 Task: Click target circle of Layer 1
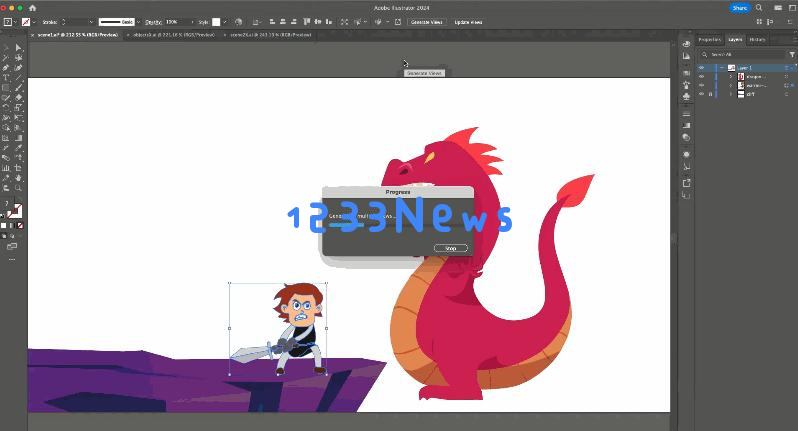786,68
